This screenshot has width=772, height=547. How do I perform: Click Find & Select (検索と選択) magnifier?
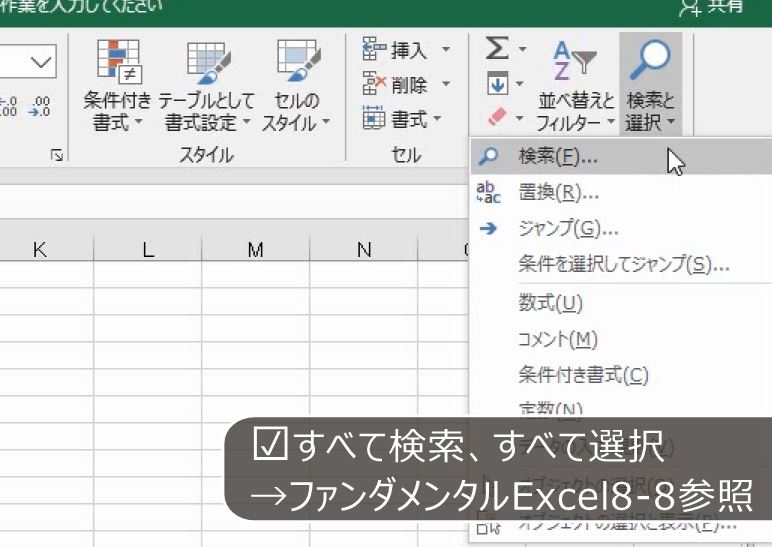650,85
